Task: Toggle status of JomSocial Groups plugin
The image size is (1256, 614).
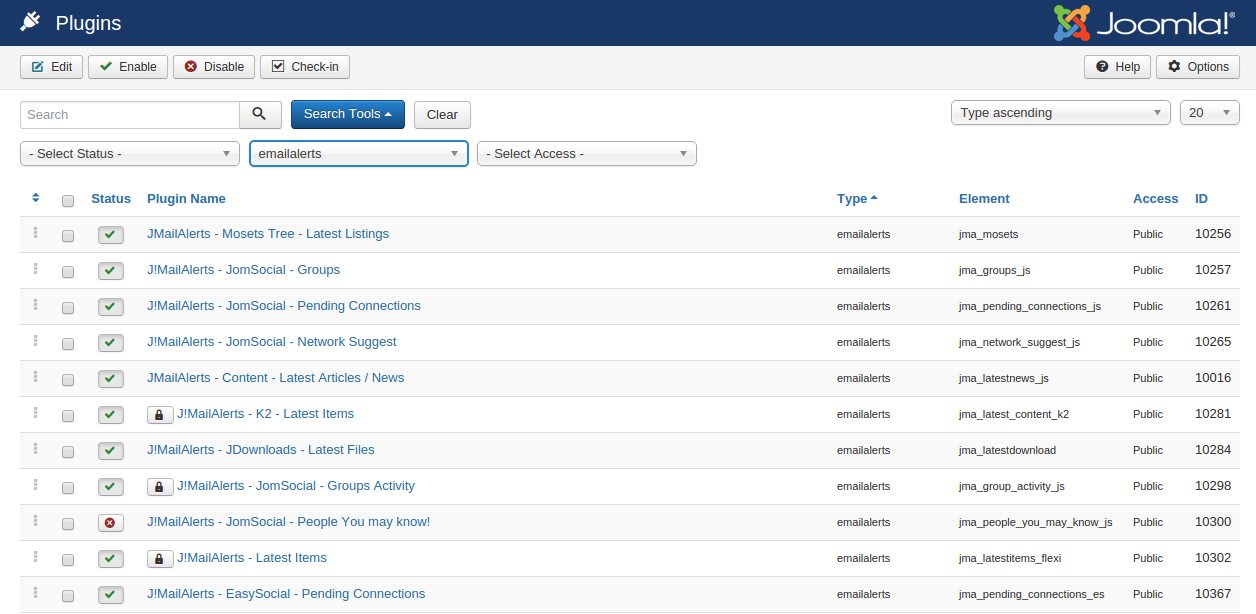Action: coord(111,271)
